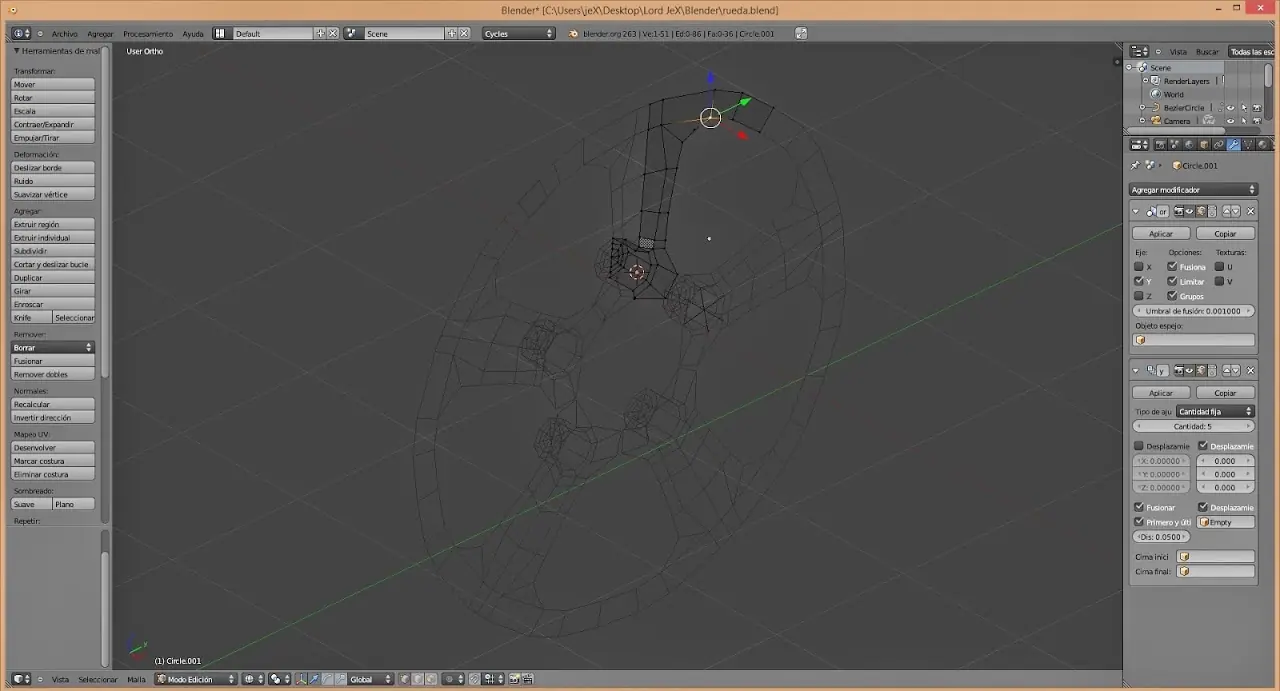Uncheck the Grupos option
The height and width of the screenshot is (691, 1280).
click(1172, 296)
